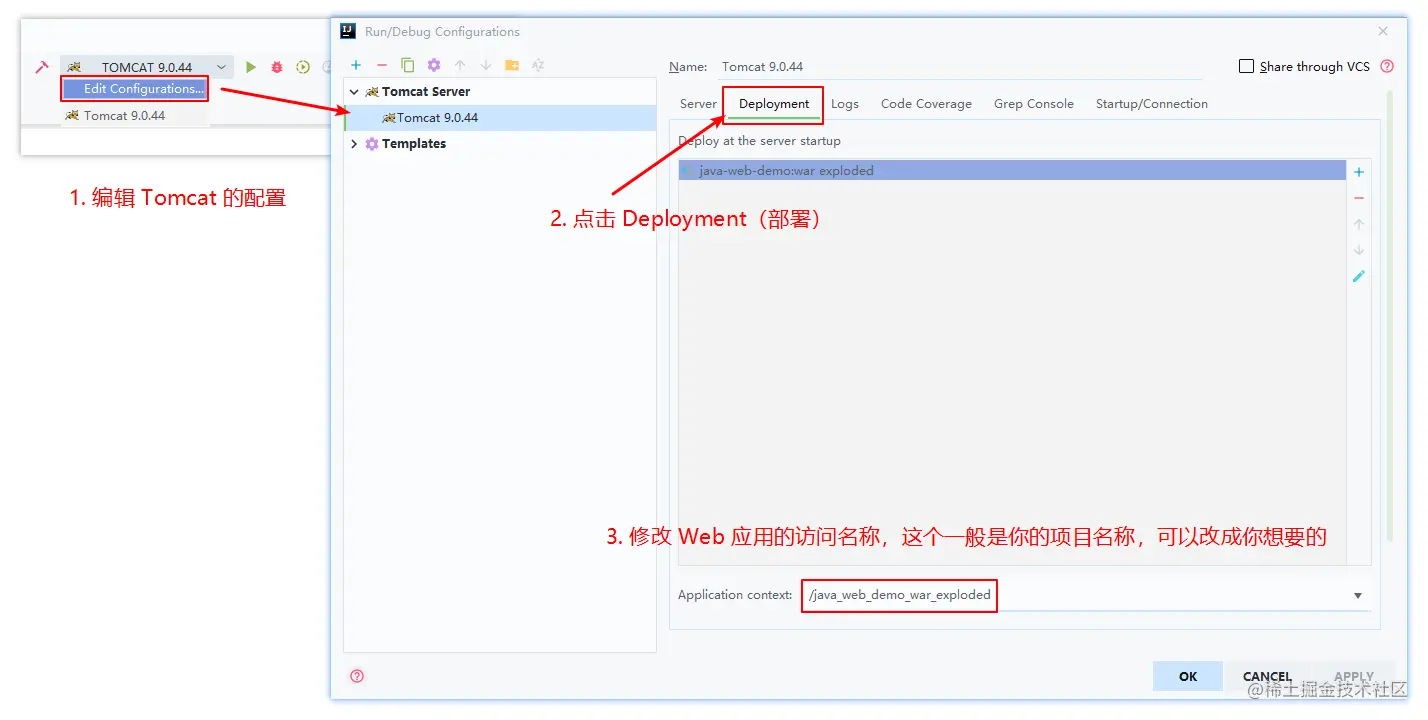Add deployment artifact with plus icon
Viewport: 1428px width, 720px height.
point(1359,172)
